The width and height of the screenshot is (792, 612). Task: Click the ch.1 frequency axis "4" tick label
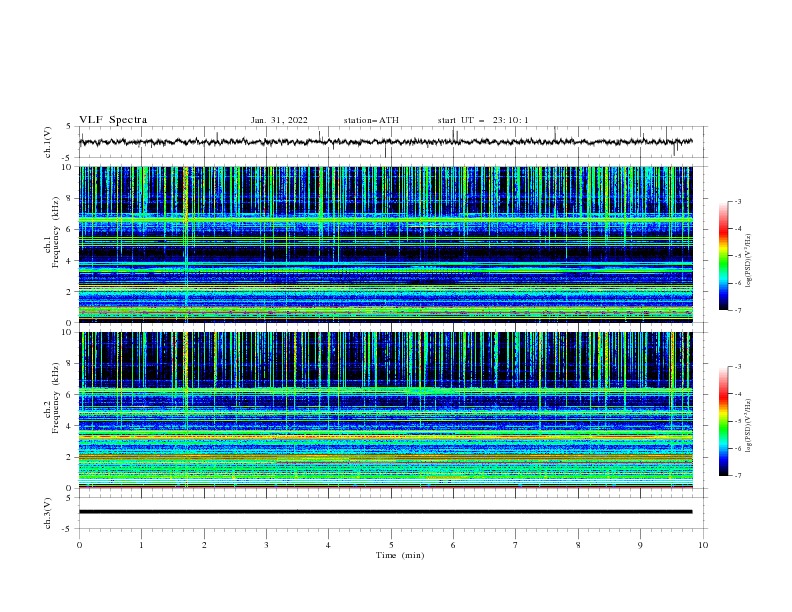click(x=69, y=261)
